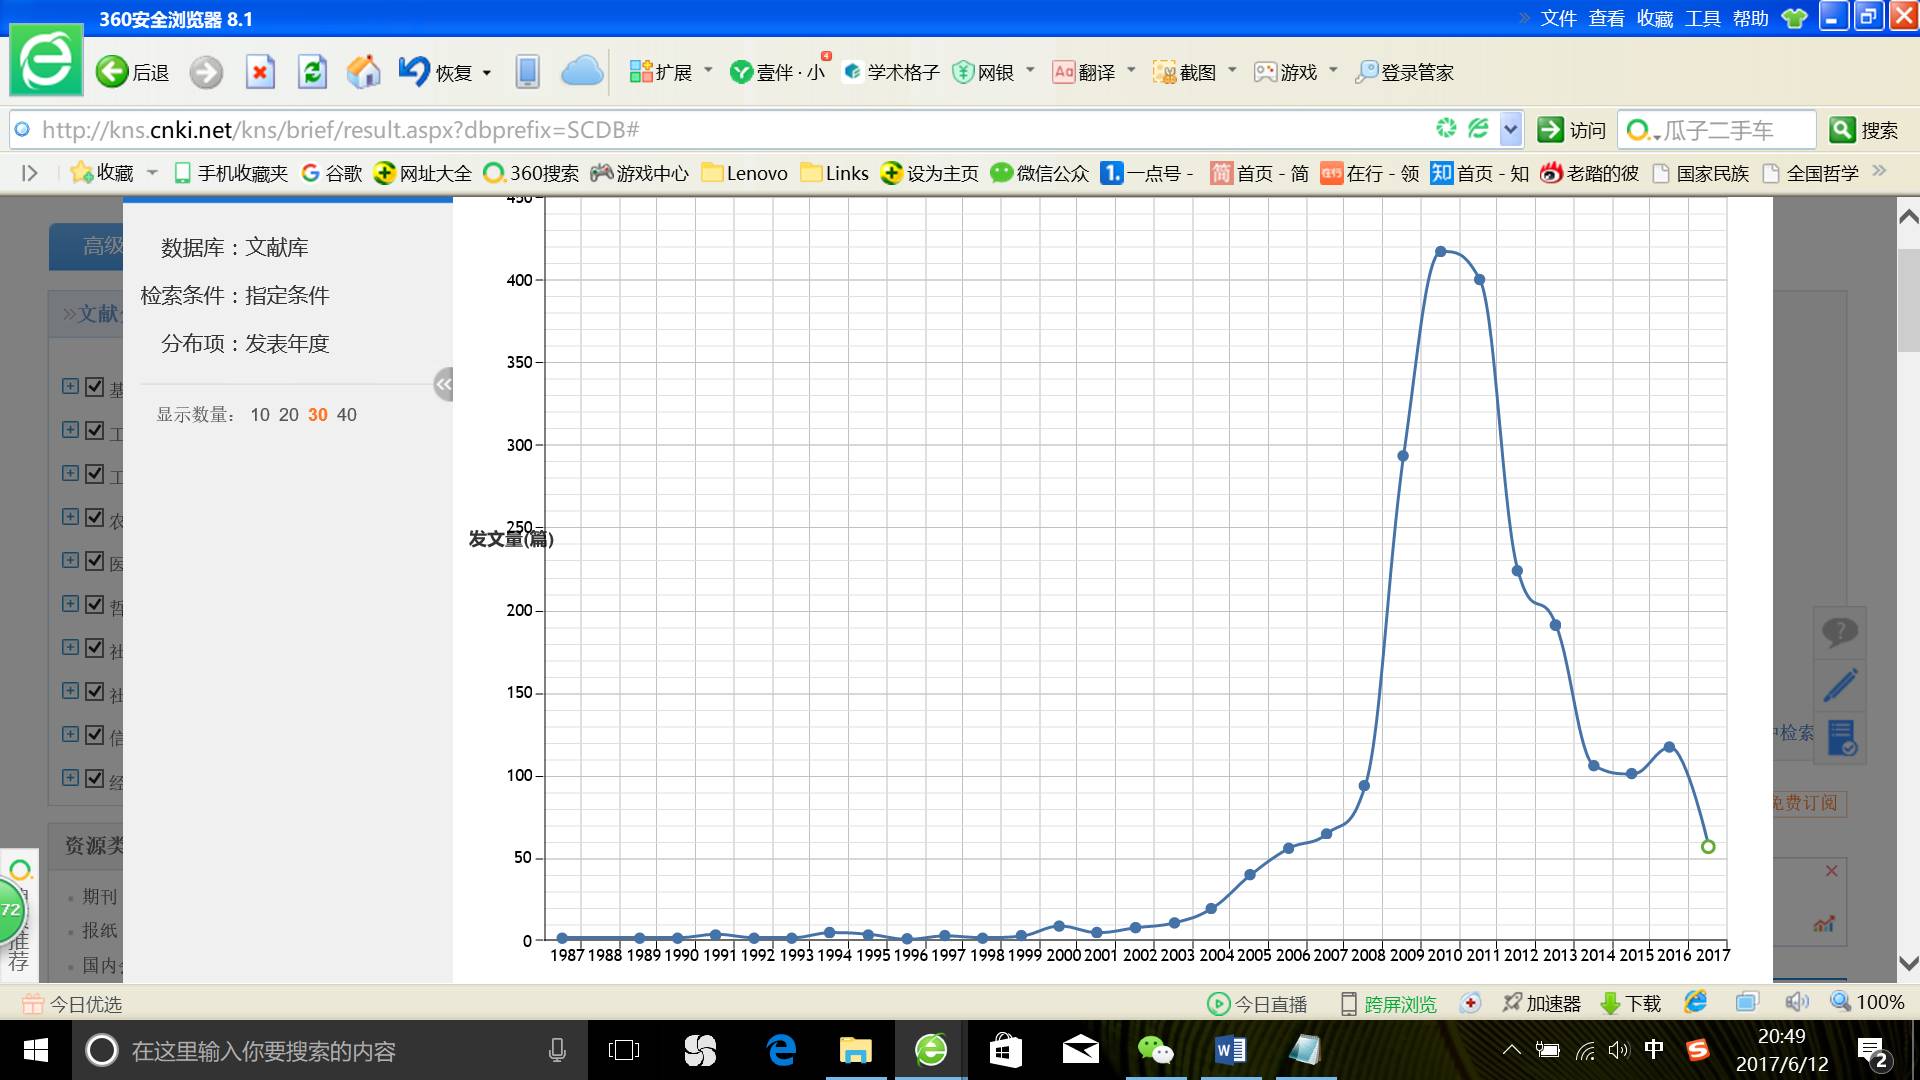Click the browser back arrow icon

click(x=113, y=72)
